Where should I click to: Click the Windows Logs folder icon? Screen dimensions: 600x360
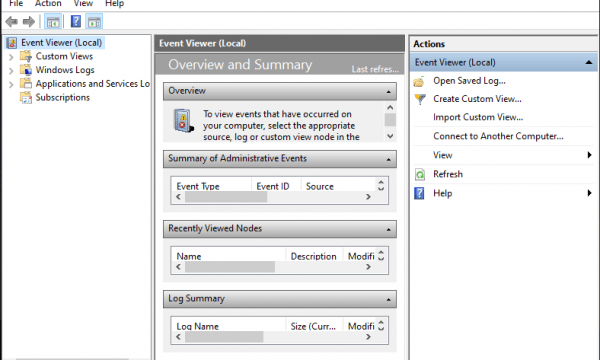(x=26, y=70)
